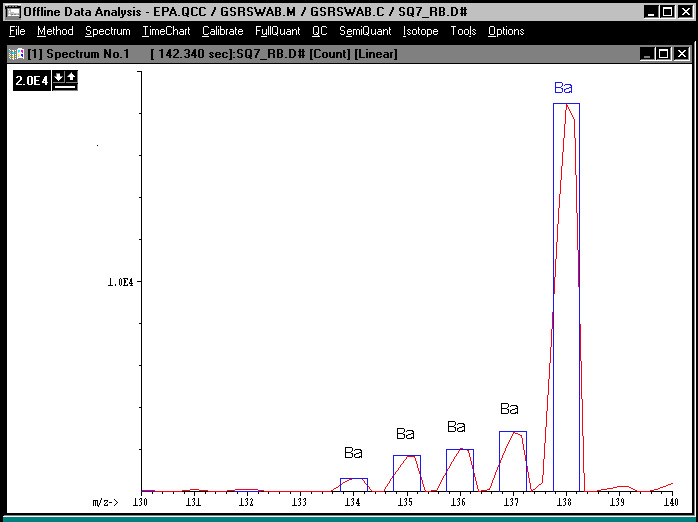Click the Spectrum No.1 window icon

point(16,53)
